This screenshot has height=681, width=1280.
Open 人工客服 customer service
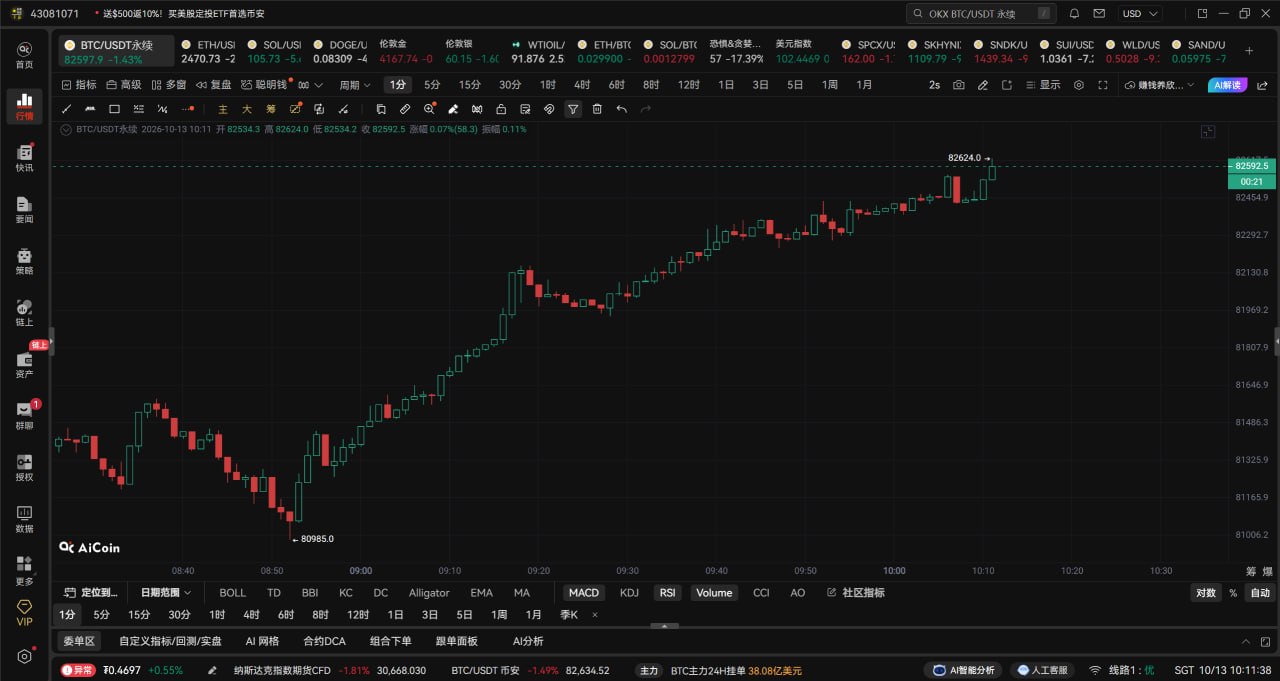point(1041,670)
